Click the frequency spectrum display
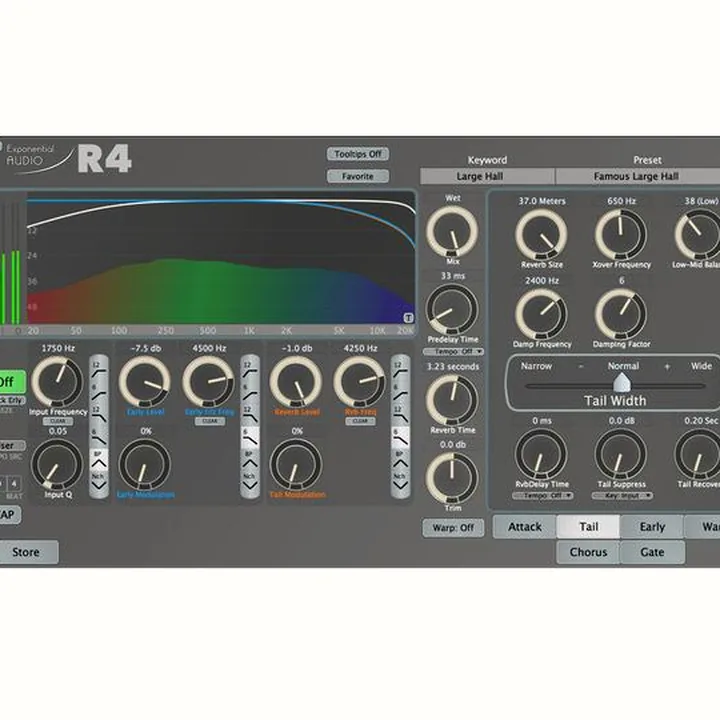Image resolution: width=720 pixels, height=720 pixels. [221, 259]
